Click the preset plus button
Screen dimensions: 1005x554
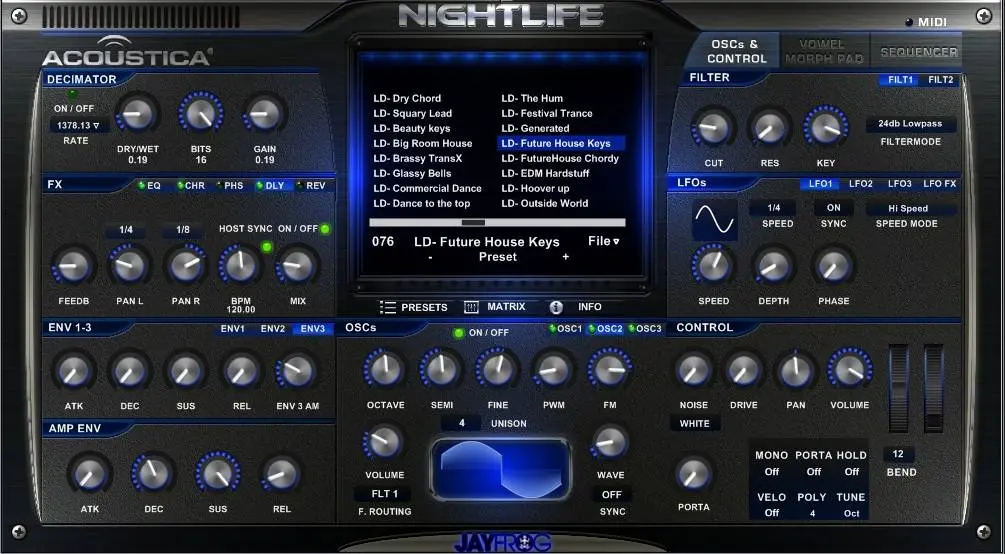click(x=565, y=257)
